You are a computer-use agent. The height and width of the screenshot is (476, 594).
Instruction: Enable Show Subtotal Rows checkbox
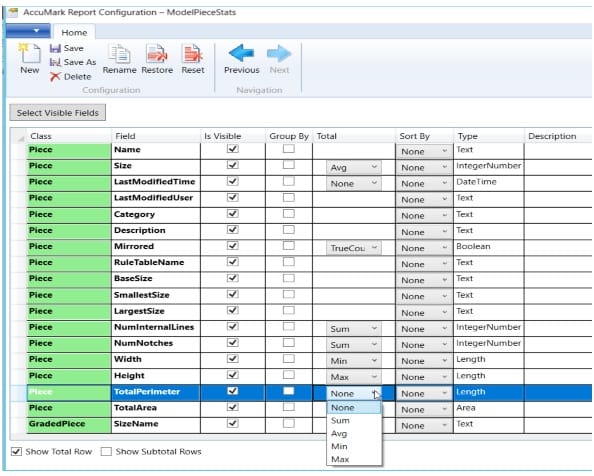(106, 451)
